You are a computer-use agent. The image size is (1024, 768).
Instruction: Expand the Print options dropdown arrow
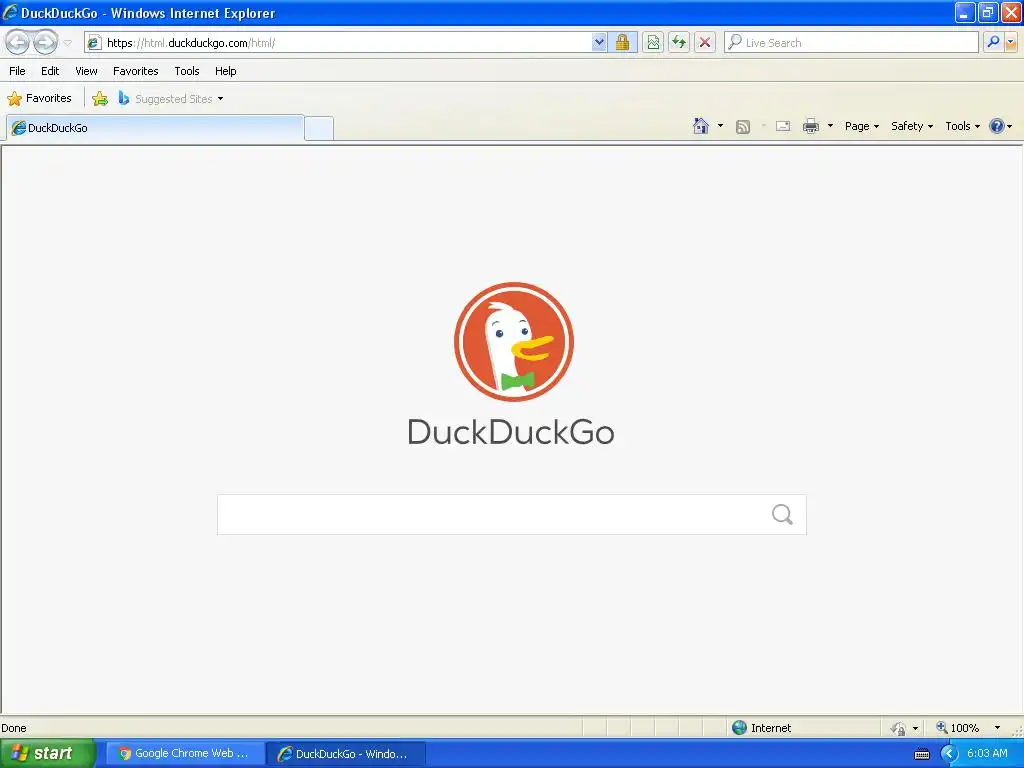[830, 126]
